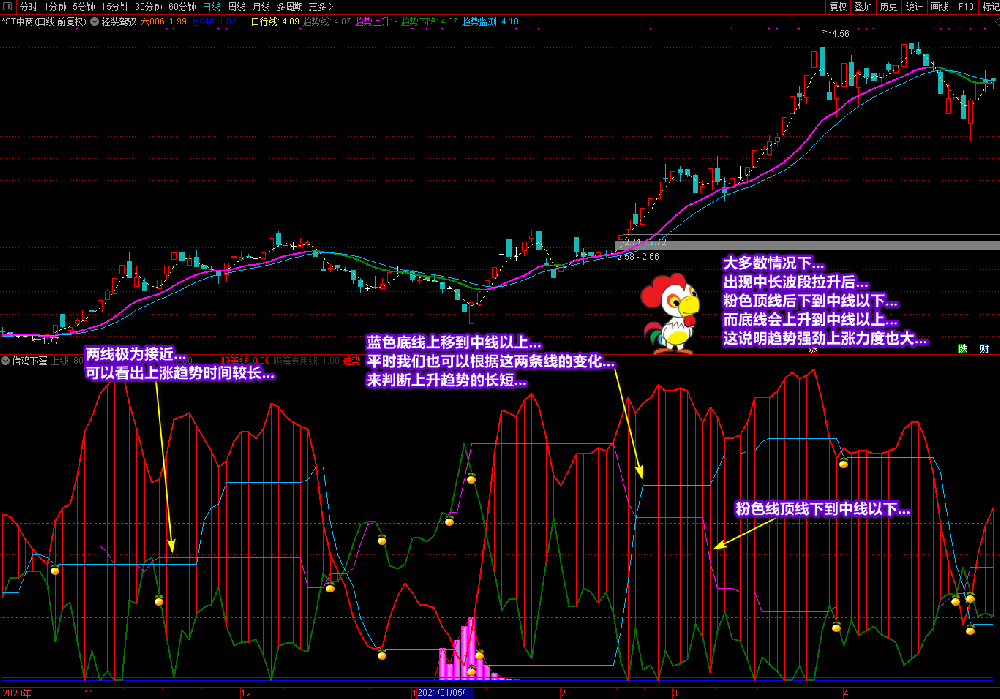Click the 叠加 overlay button
Viewport: 1000px width, 699px height.
tap(863, 6)
